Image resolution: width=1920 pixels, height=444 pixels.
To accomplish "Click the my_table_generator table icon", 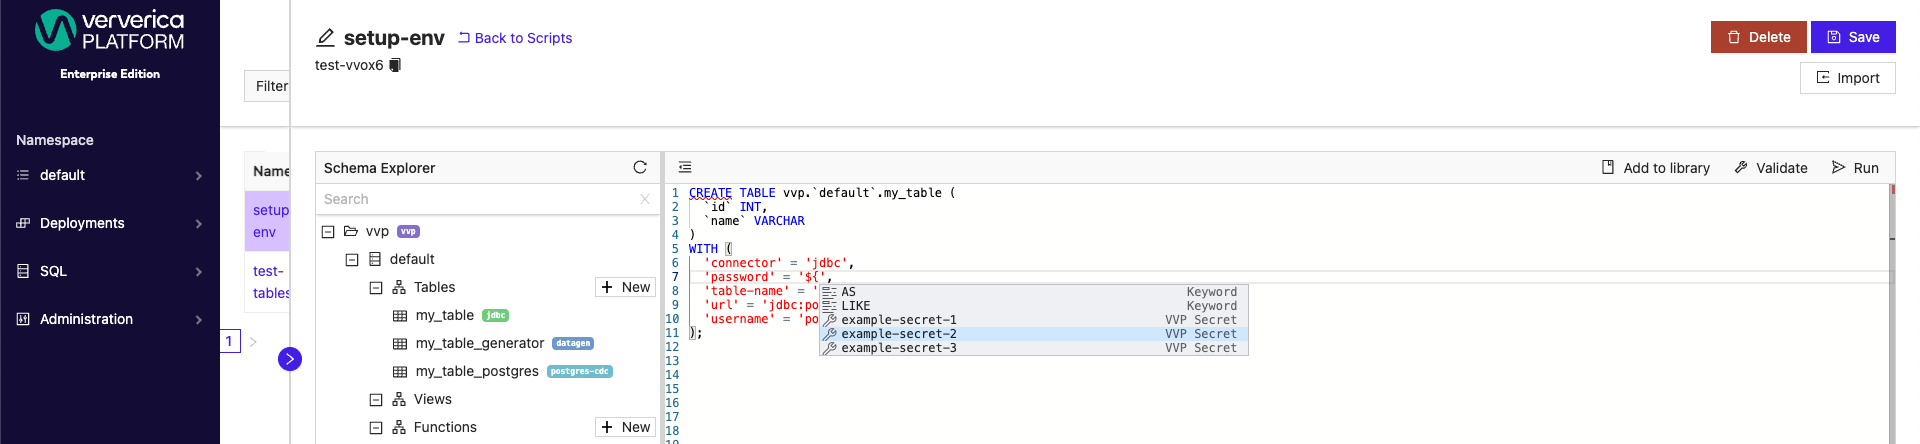I will [400, 344].
